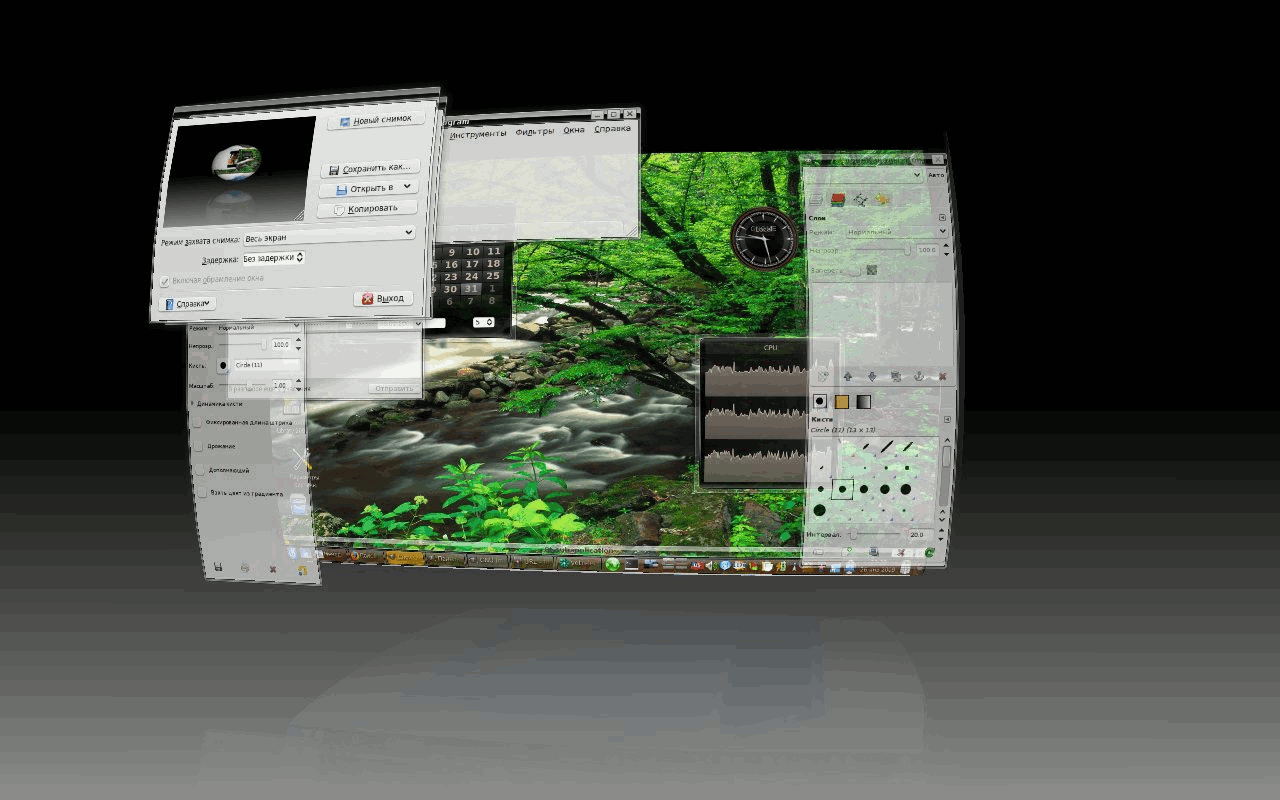Click the Копировать button

tap(366, 208)
